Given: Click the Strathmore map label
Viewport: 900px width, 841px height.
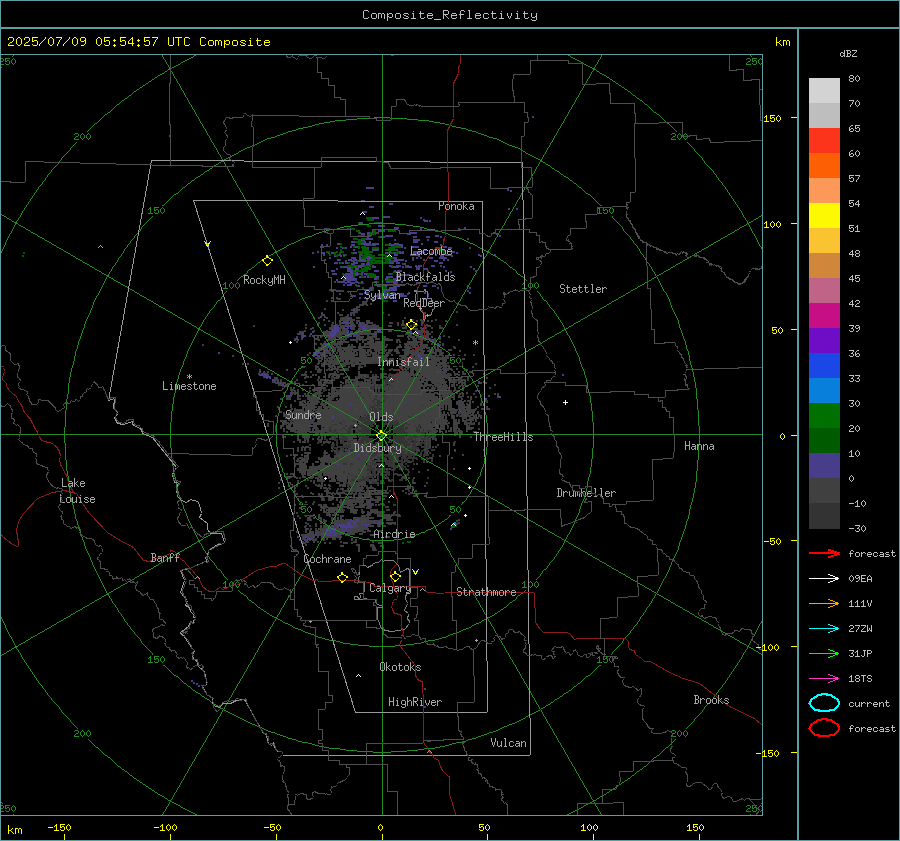Looking at the screenshot, I should tap(486, 592).
